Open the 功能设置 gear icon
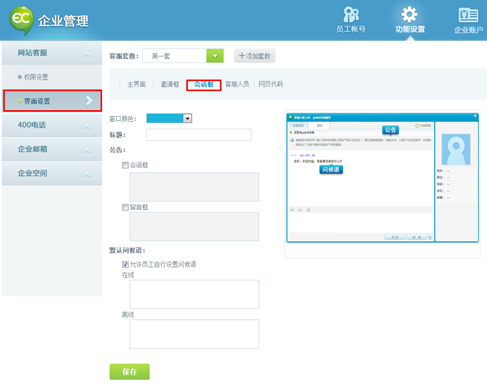 point(410,20)
